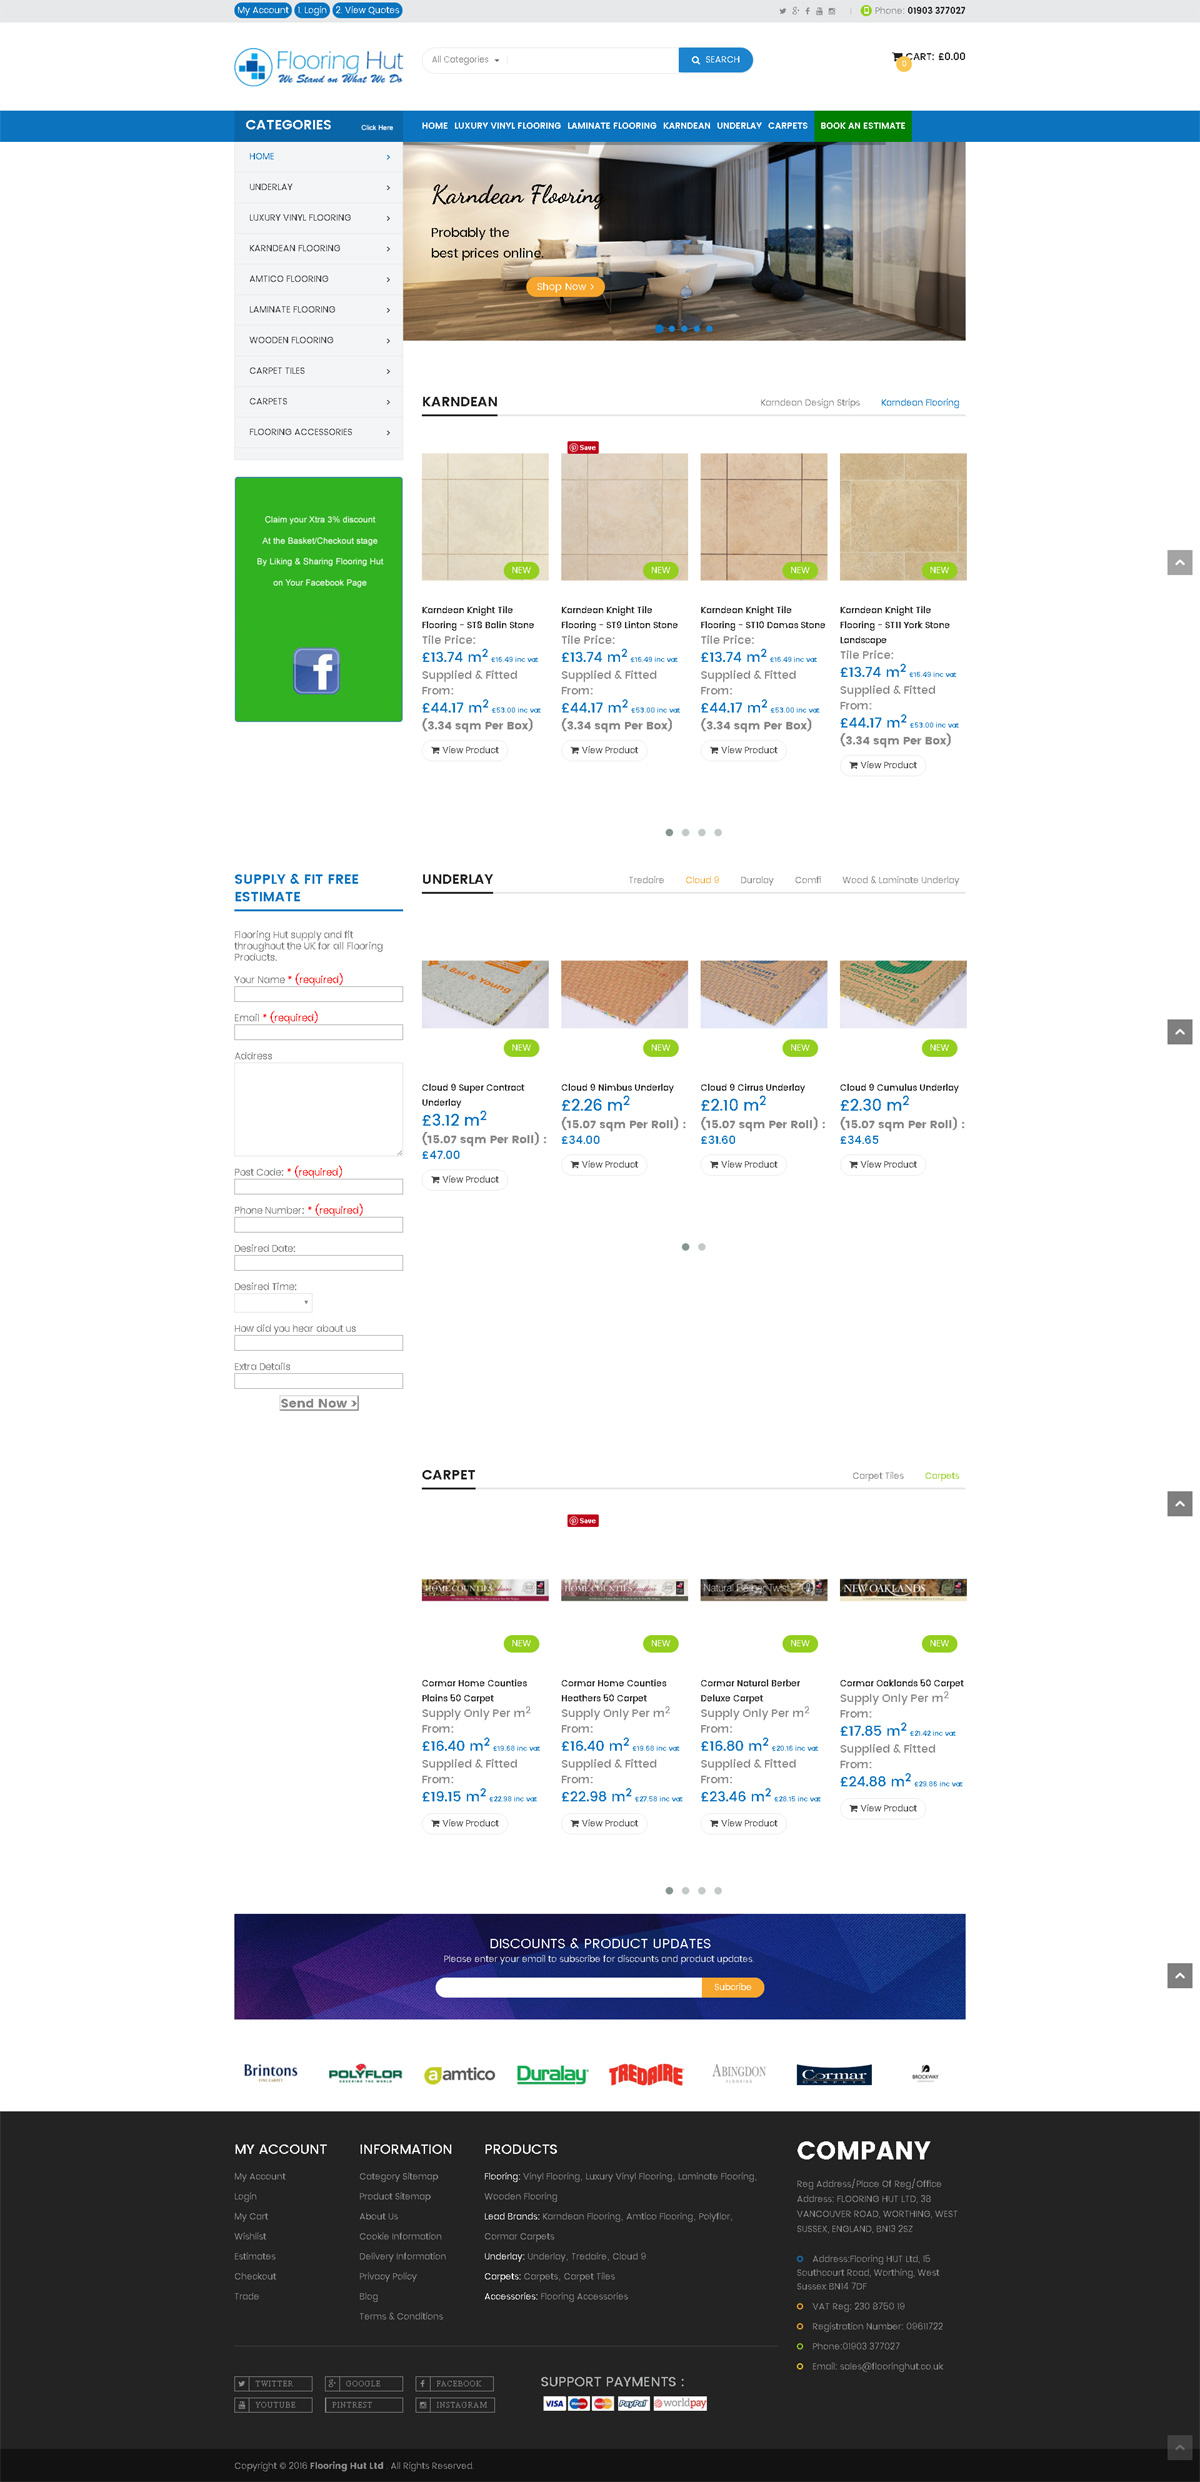Image resolution: width=1200 pixels, height=2482 pixels.
Task: Select the Comfi underlay tab
Action: (x=808, y=880)
